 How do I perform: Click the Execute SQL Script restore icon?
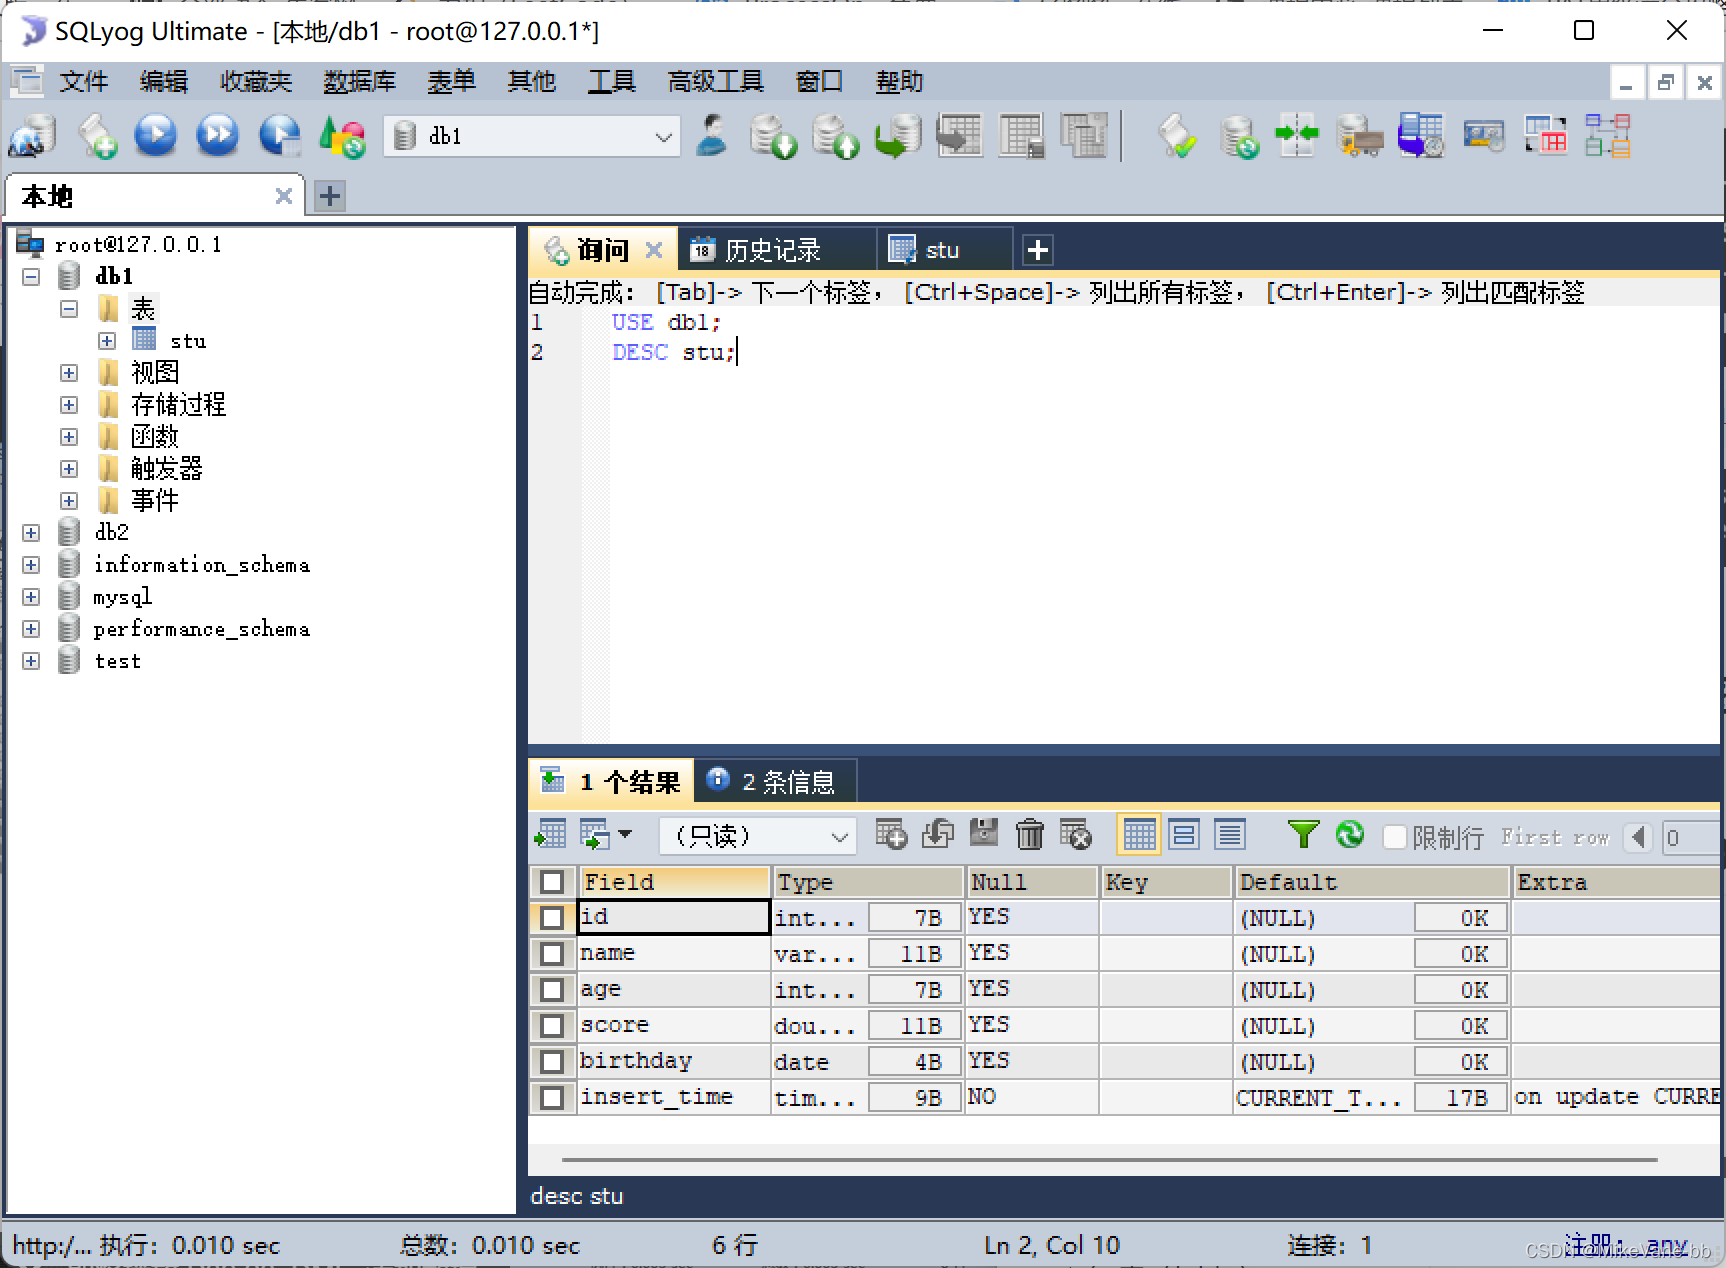(897, 137)
